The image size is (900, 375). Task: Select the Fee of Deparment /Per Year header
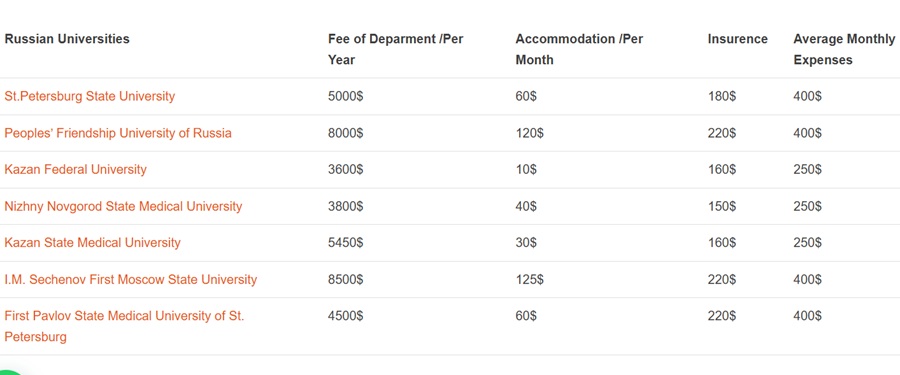point(396,49)
